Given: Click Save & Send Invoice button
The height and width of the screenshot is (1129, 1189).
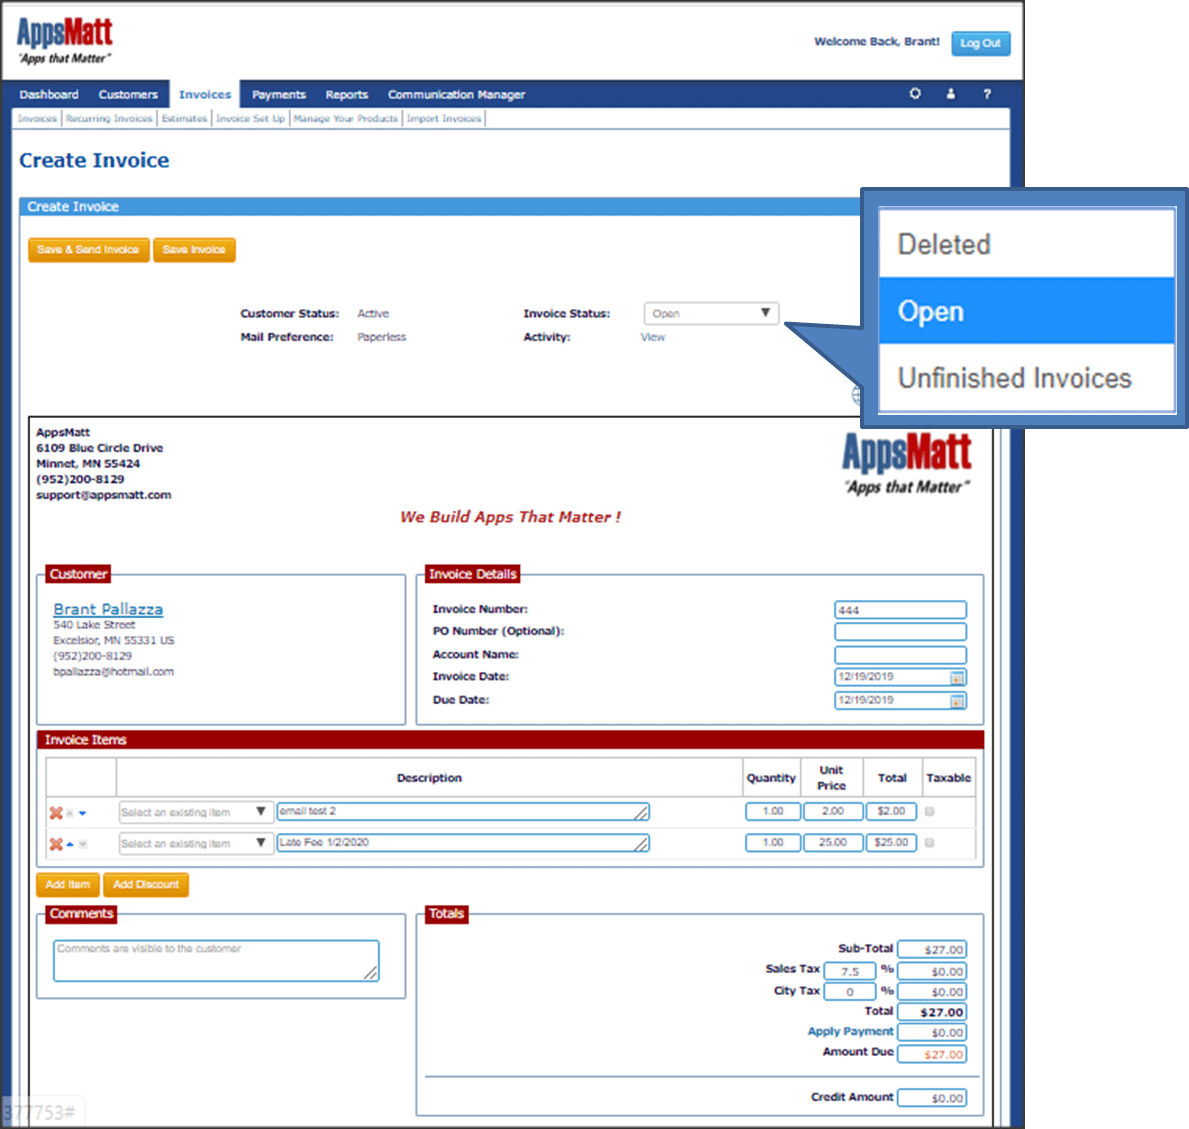Looking at the screenshot, I should (x=88, y=249).
